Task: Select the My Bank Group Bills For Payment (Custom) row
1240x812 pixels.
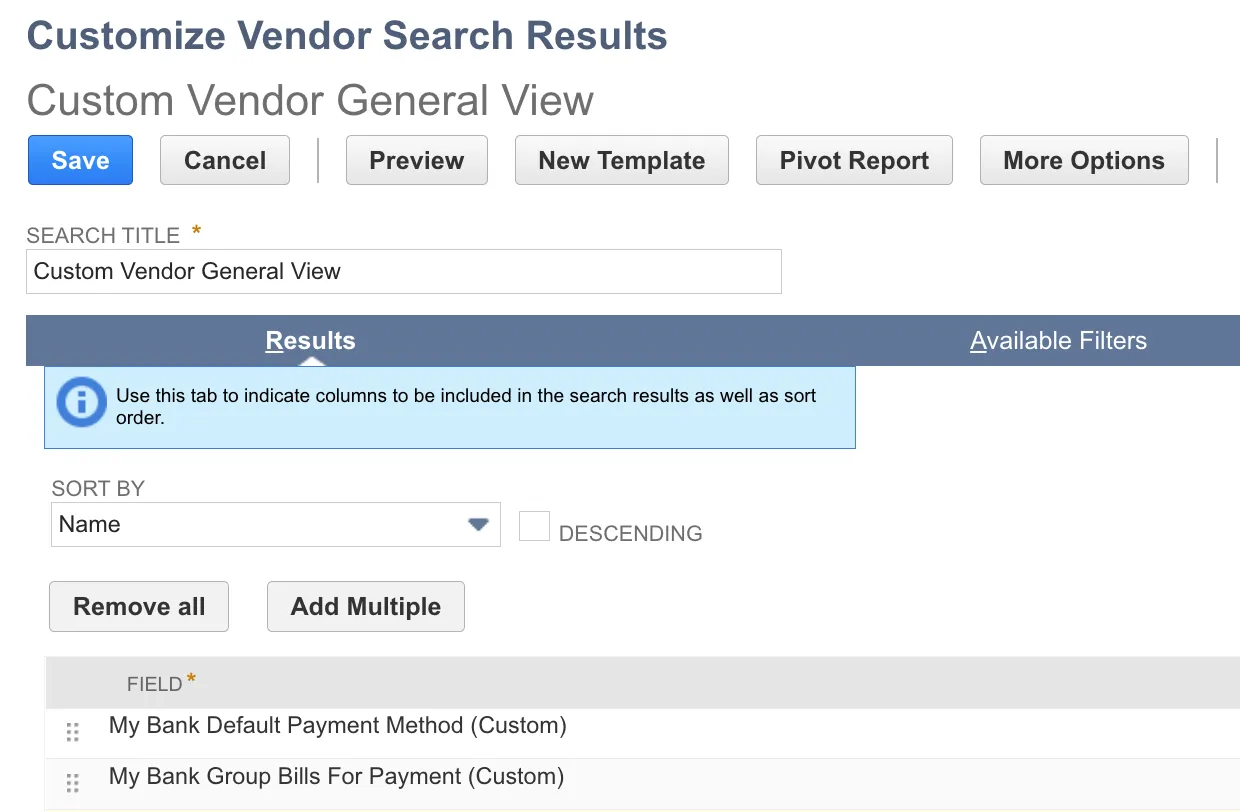Action: click(x=642, y=783)
